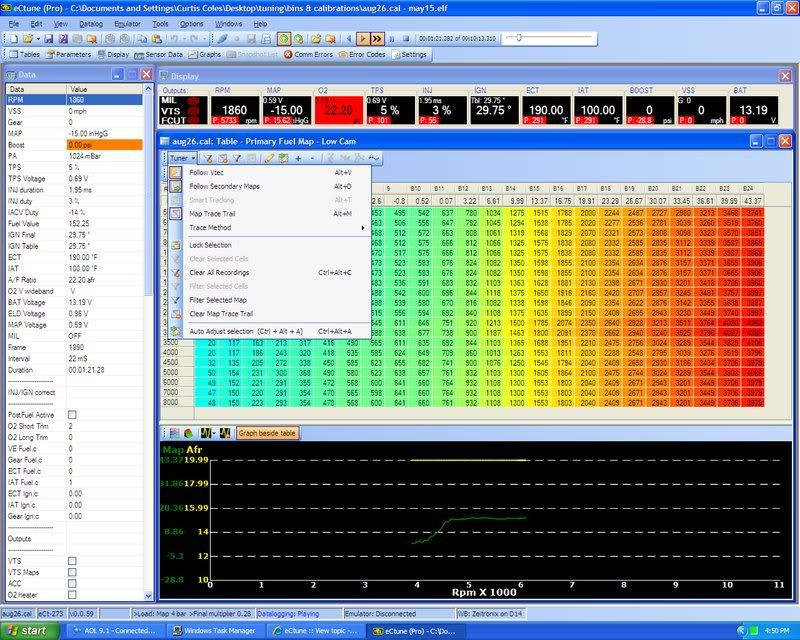Switch to the eCtune View topic taskbar item

click(315, 631)
